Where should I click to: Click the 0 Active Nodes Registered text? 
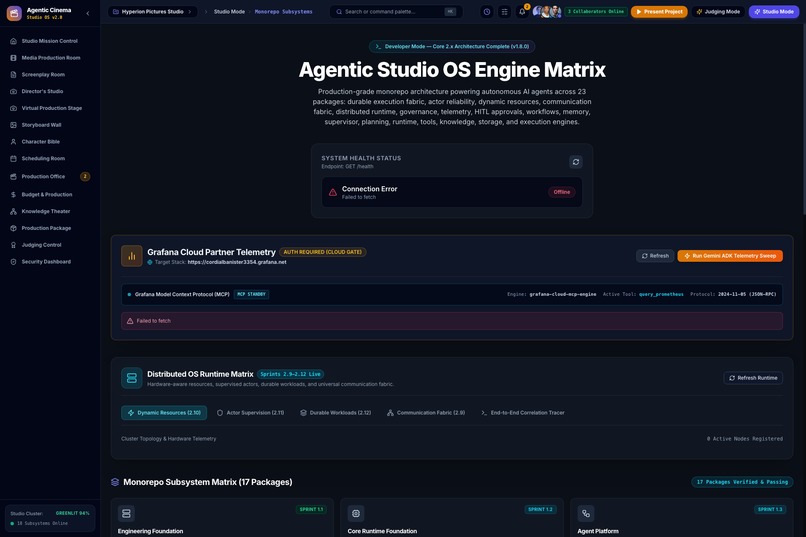pos(744,439)
